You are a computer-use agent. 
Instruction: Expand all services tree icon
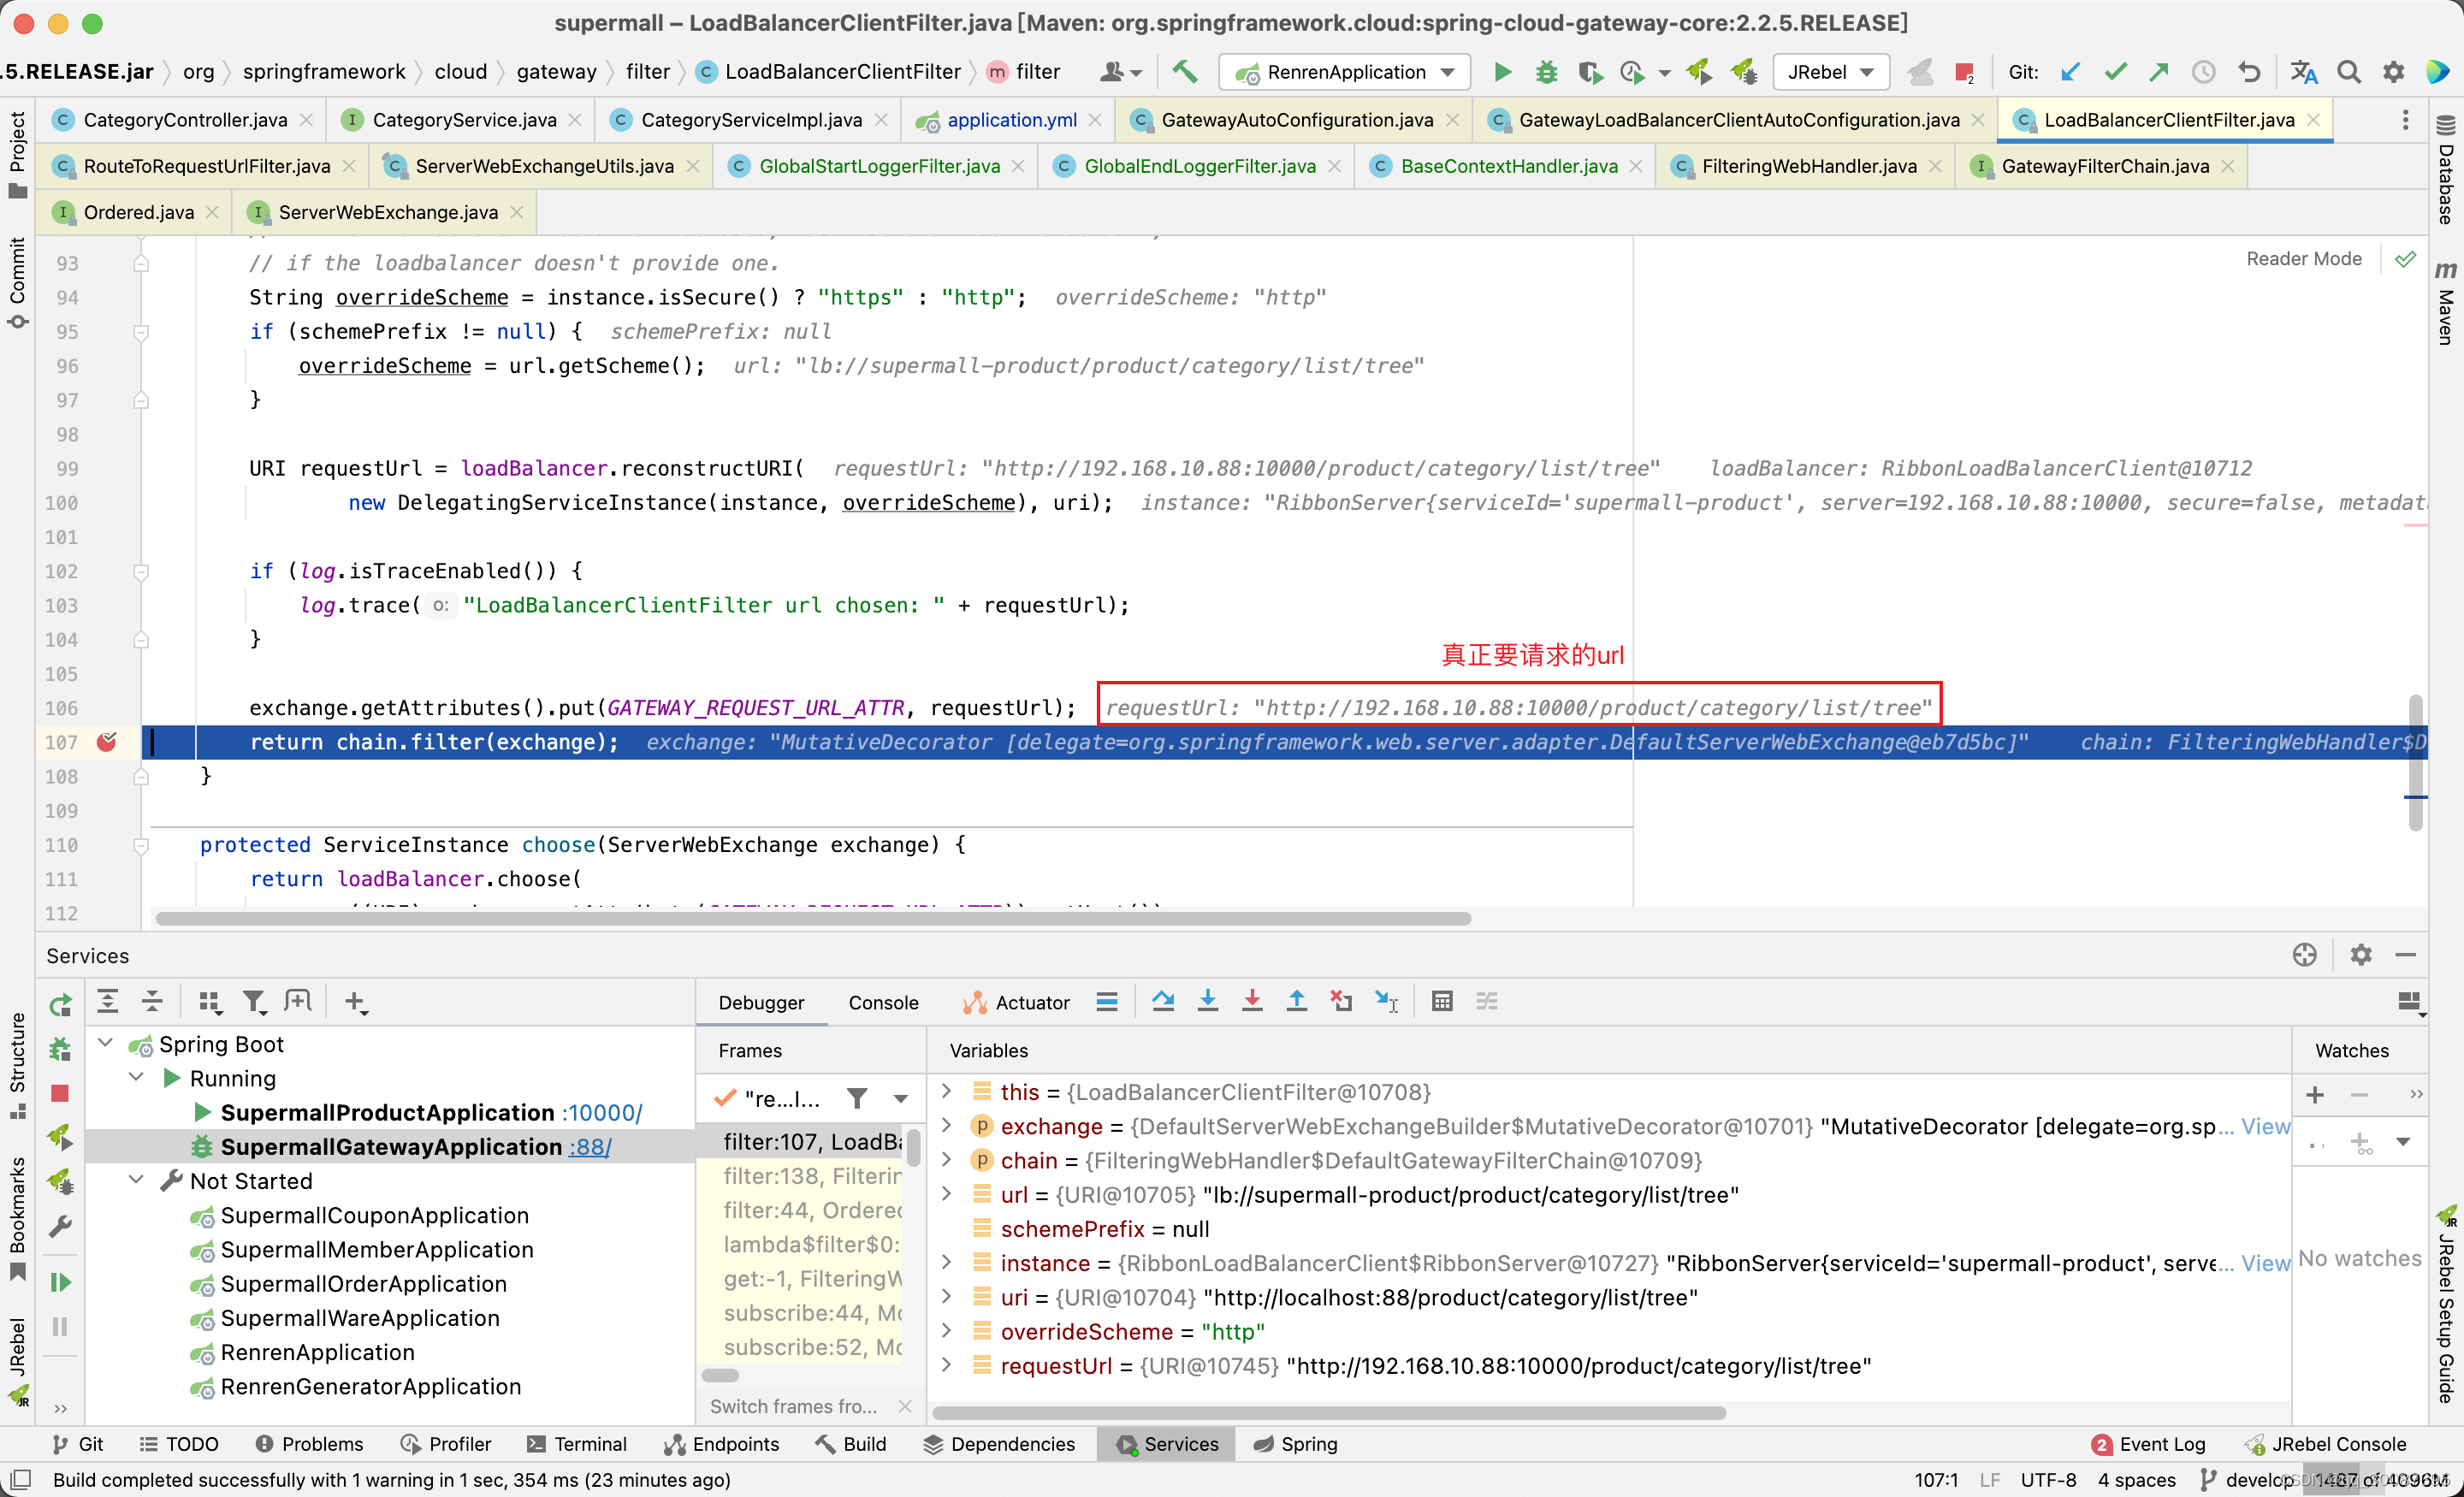tap(108, 1001)
